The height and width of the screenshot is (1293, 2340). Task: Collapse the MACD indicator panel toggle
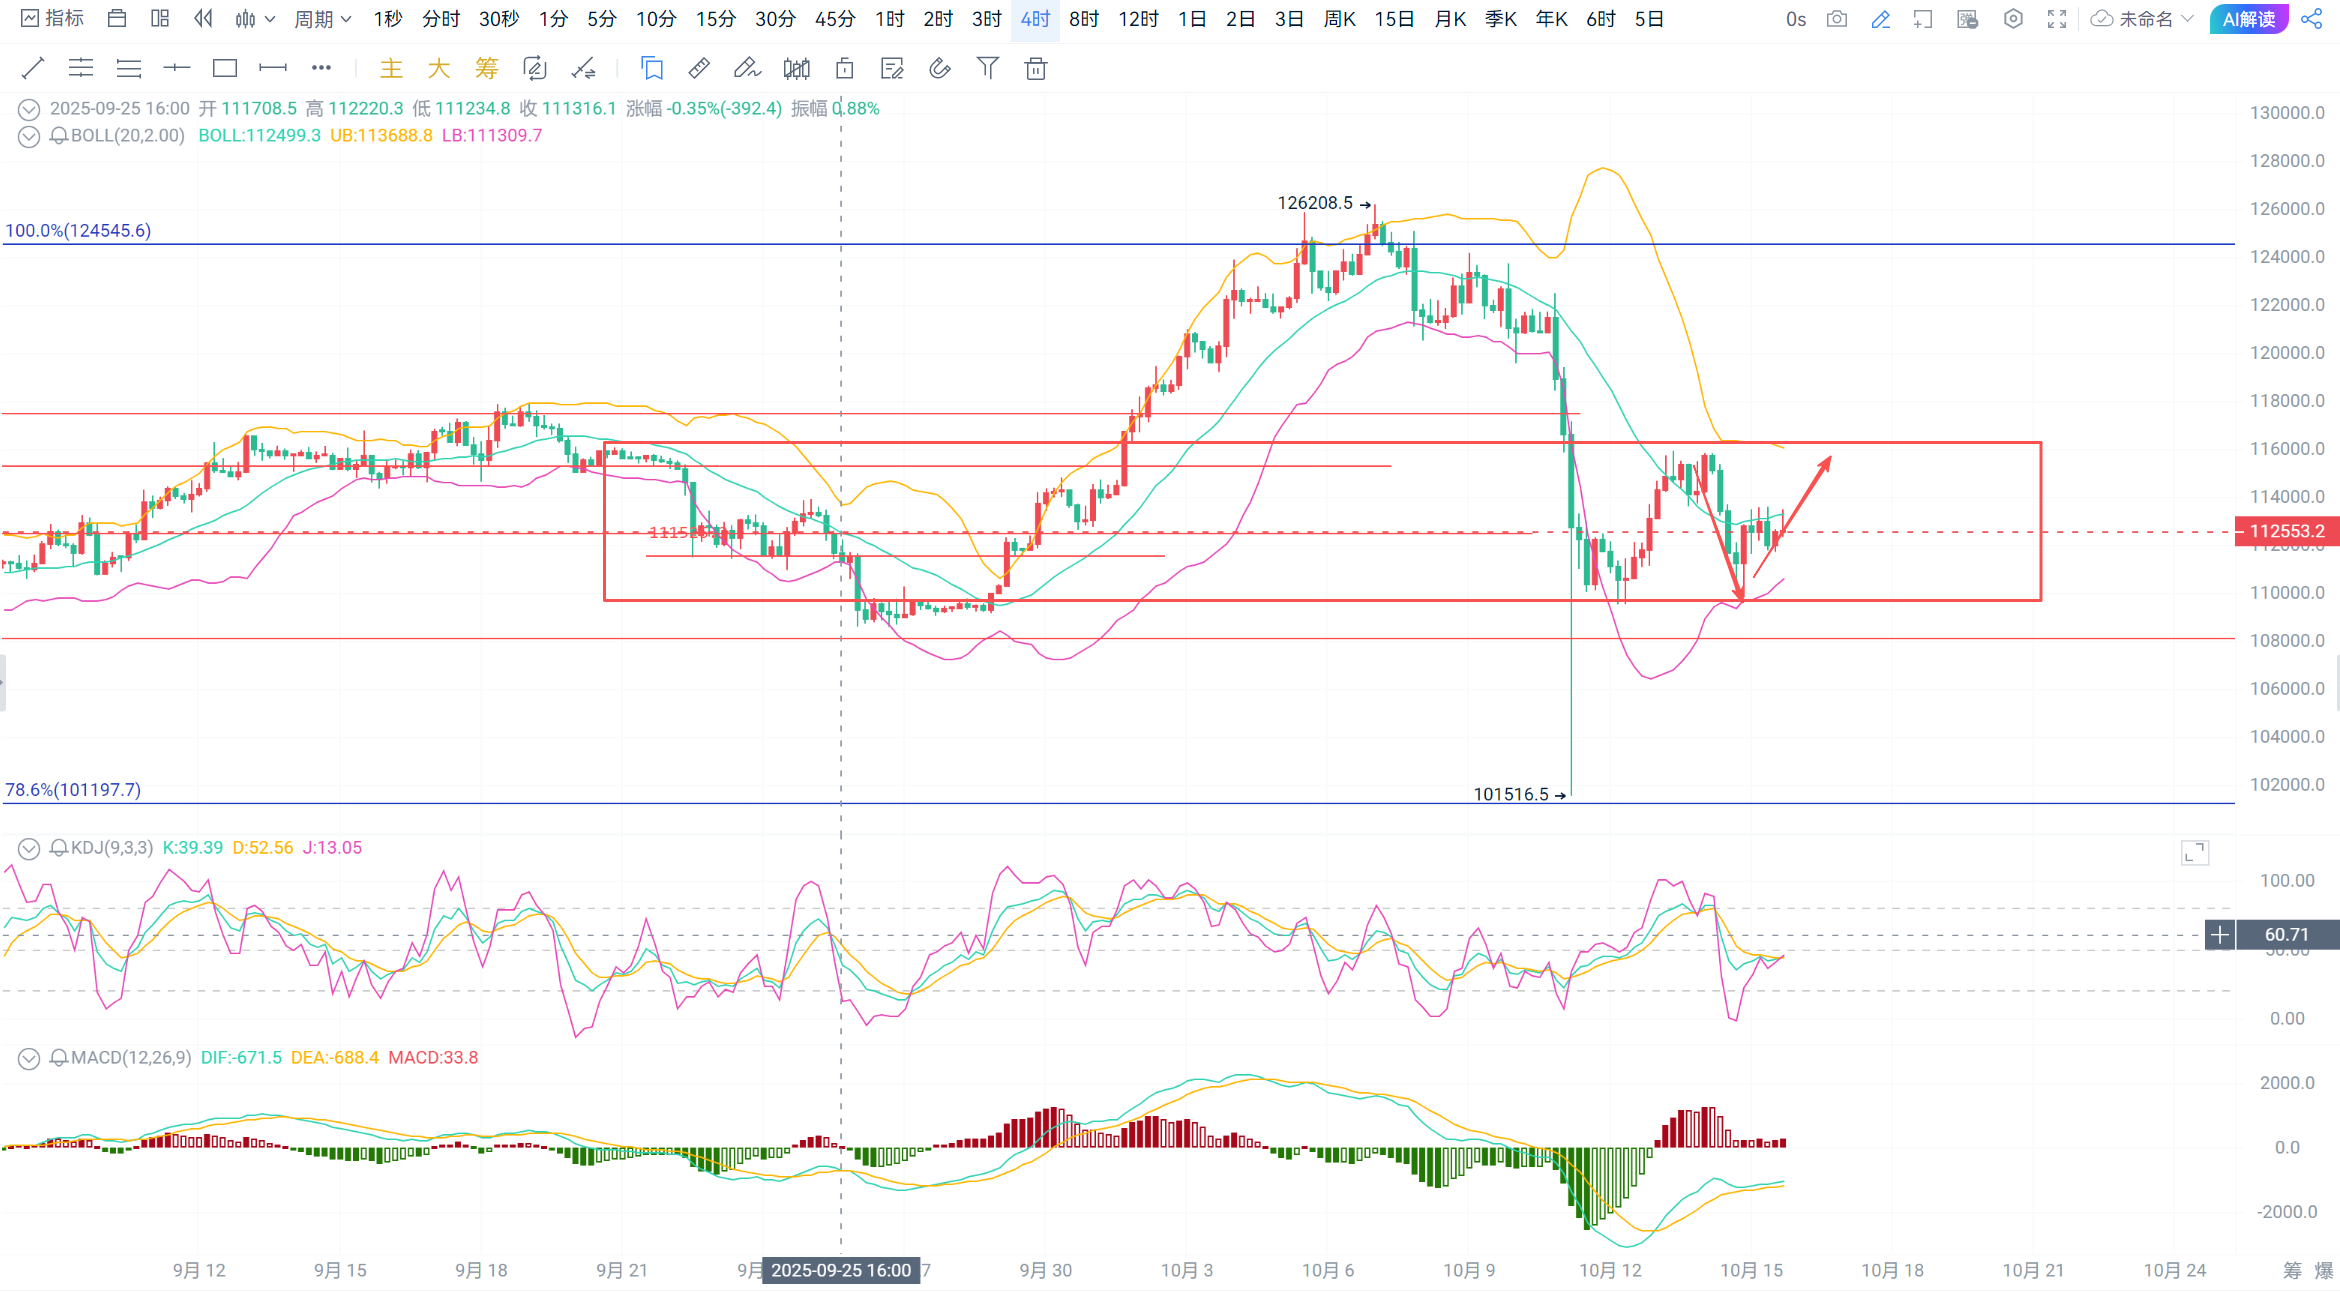click(x=29, y=1058)
